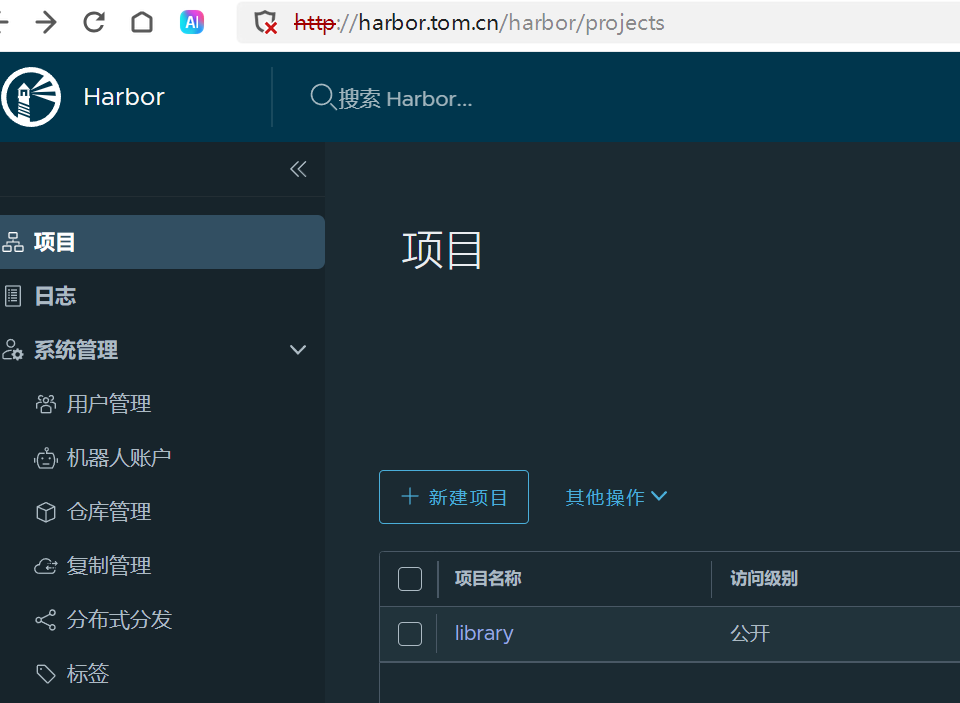Click the 复制管理 cloud icon
This screenshot has width=960, height=703.
pos(46,566)
